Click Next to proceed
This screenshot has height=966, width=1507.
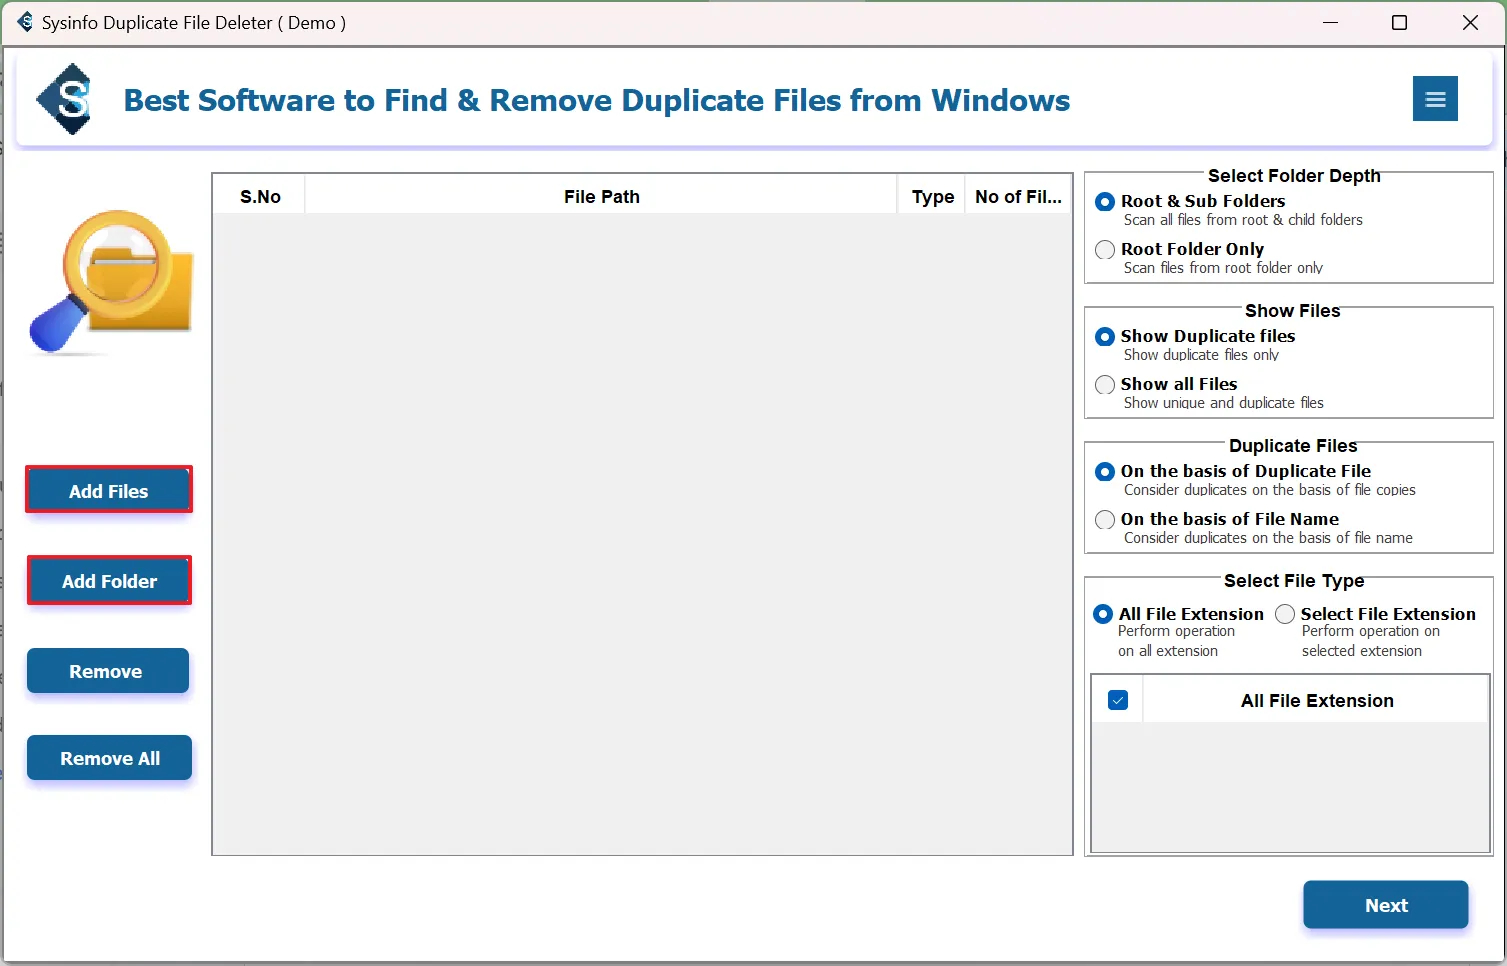(x=1385, y=905)
